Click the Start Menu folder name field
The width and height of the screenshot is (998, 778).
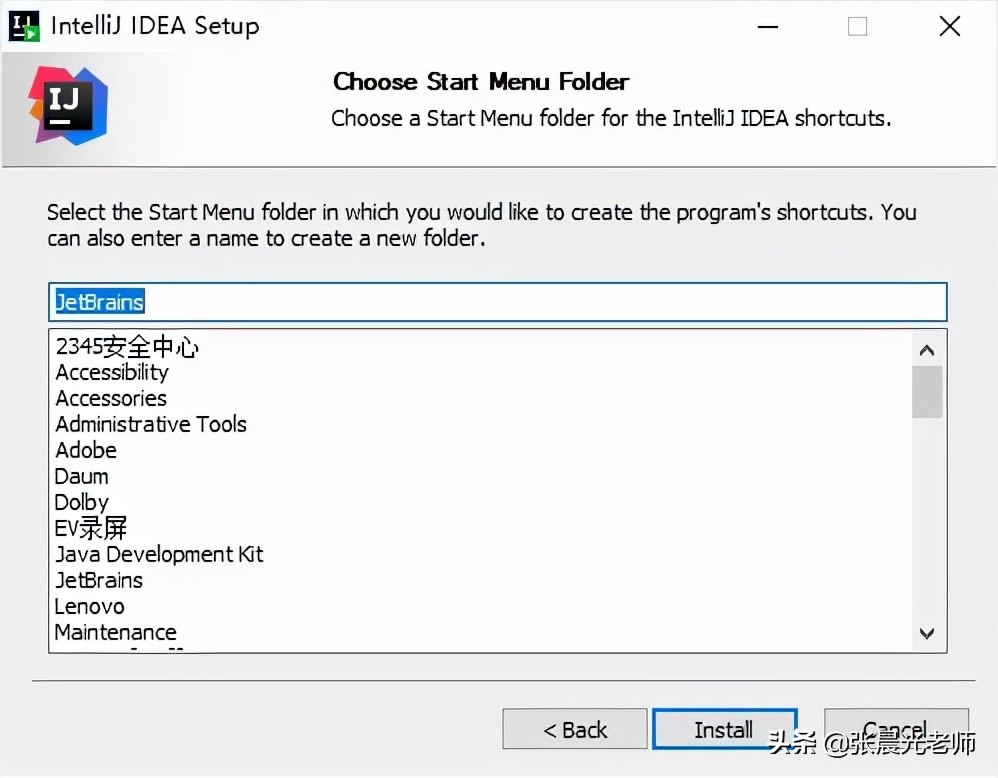click(497, 302)
